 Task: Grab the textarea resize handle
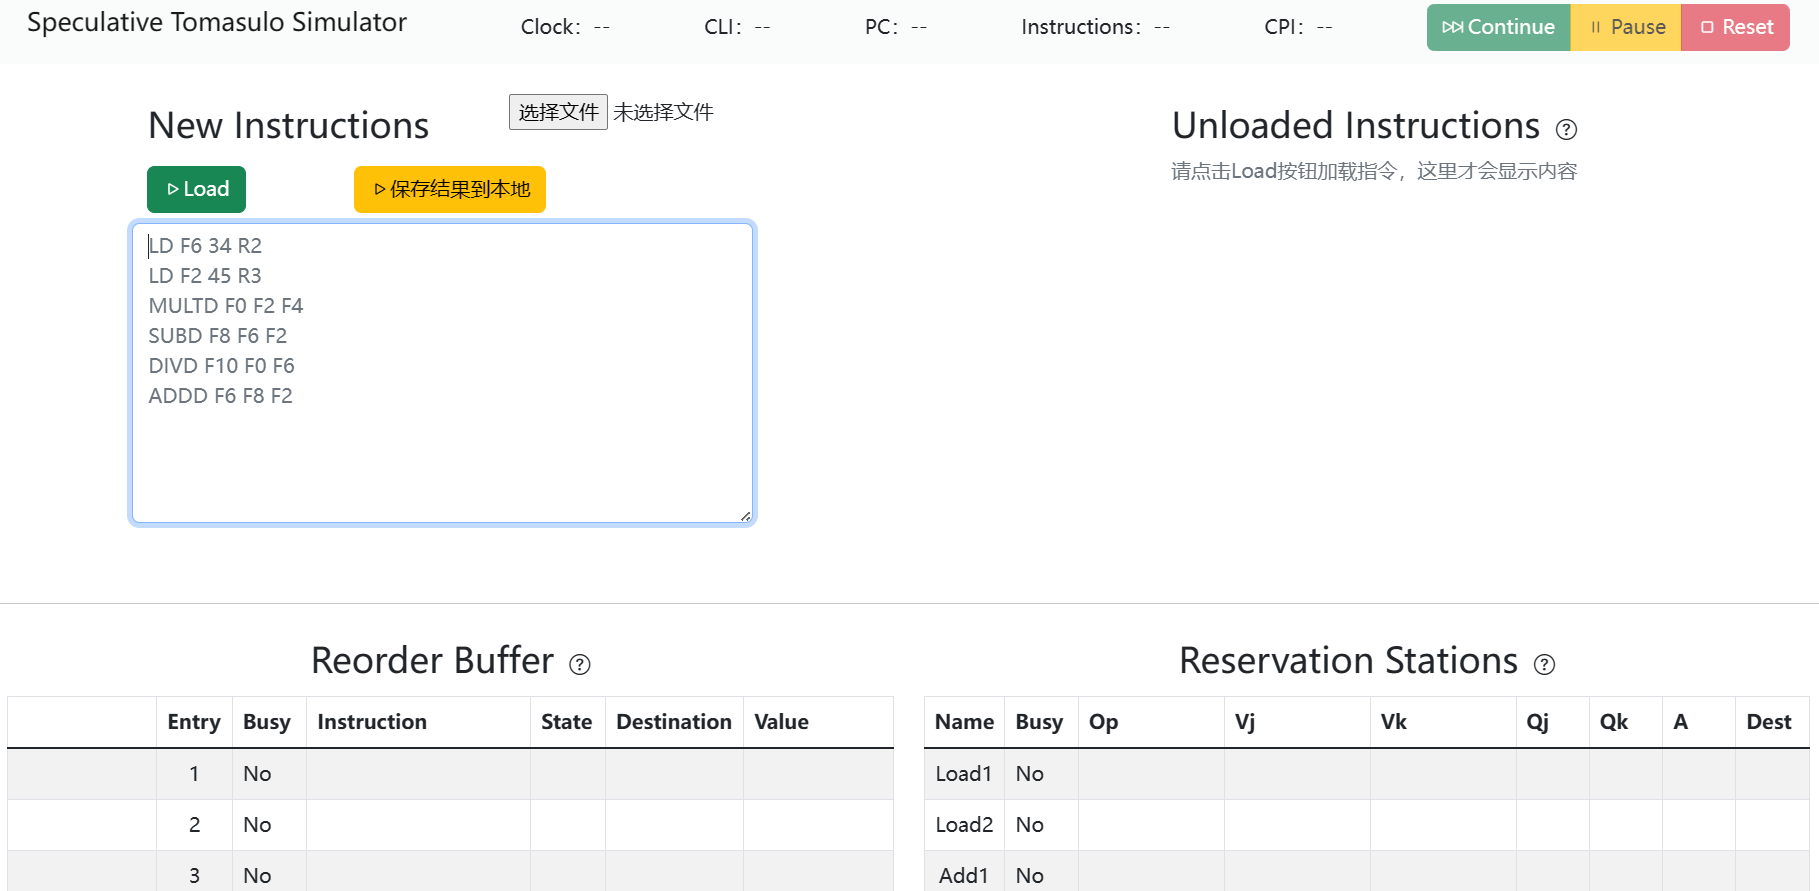[745, 516]
